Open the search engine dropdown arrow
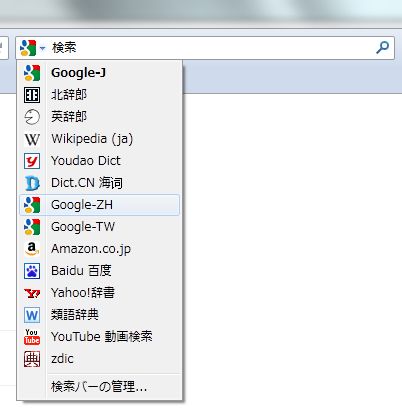402x416 pixels. 42,48
